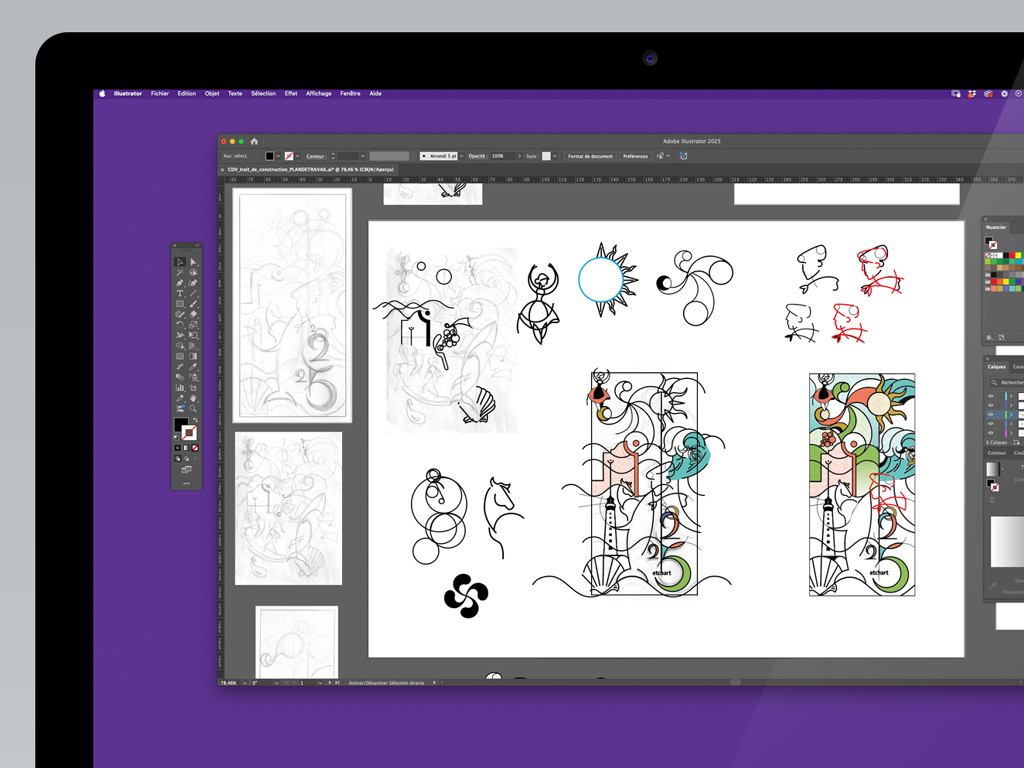Select the Rectangle tool
Image resolution: width=1024 pixels, height=768 pixels.
tap(180, 304)
